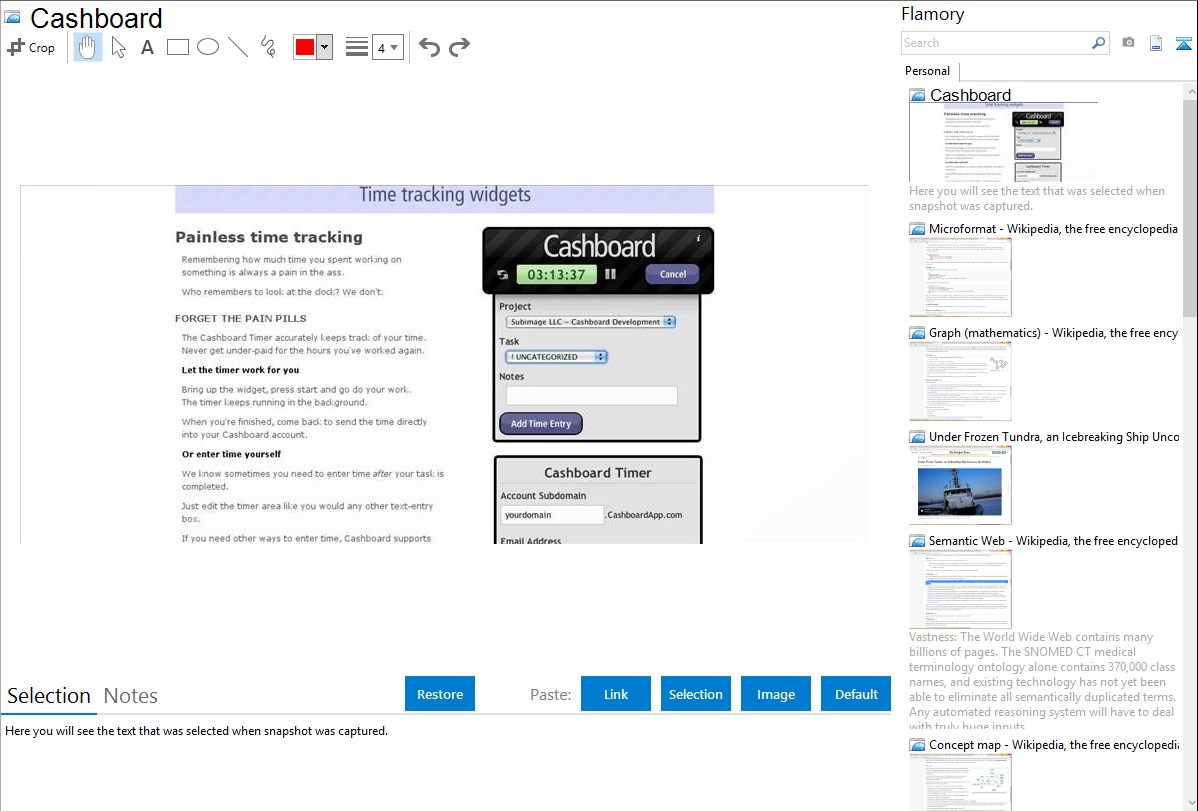Click the Flamory search magnifier icon

(x=1098, y=43)
